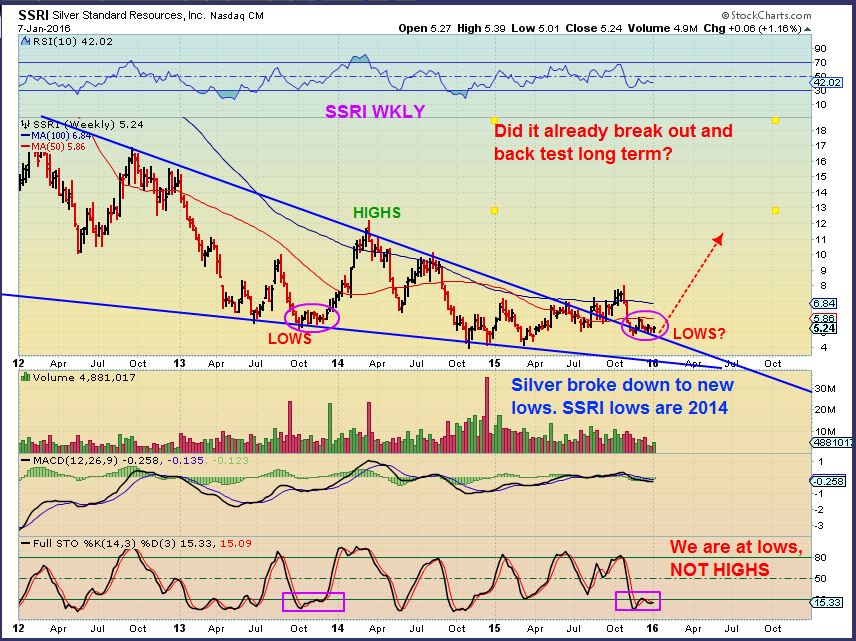Viewport: 856px width, 641px height.
Task: Click the 15.33 stochastic tag on right axis
Action: 828,603
